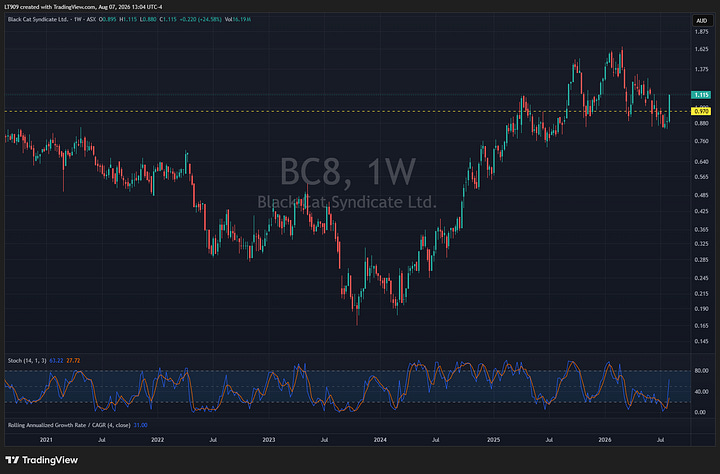Viewport: 720px width, 474px height.
Task: Click the '2022' time axis label
Action: click(x=158, y=440)
